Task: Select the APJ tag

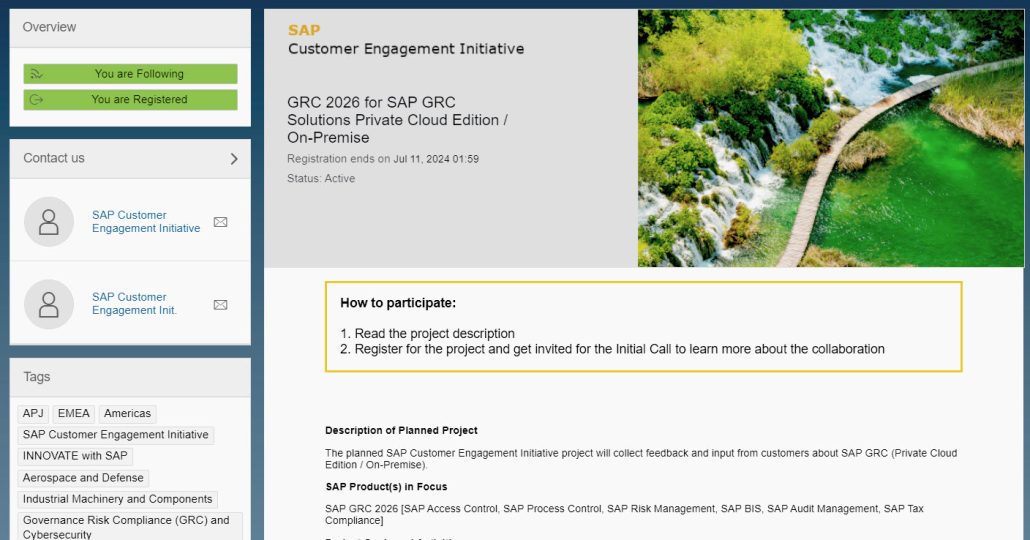Action: coord(33,414)
